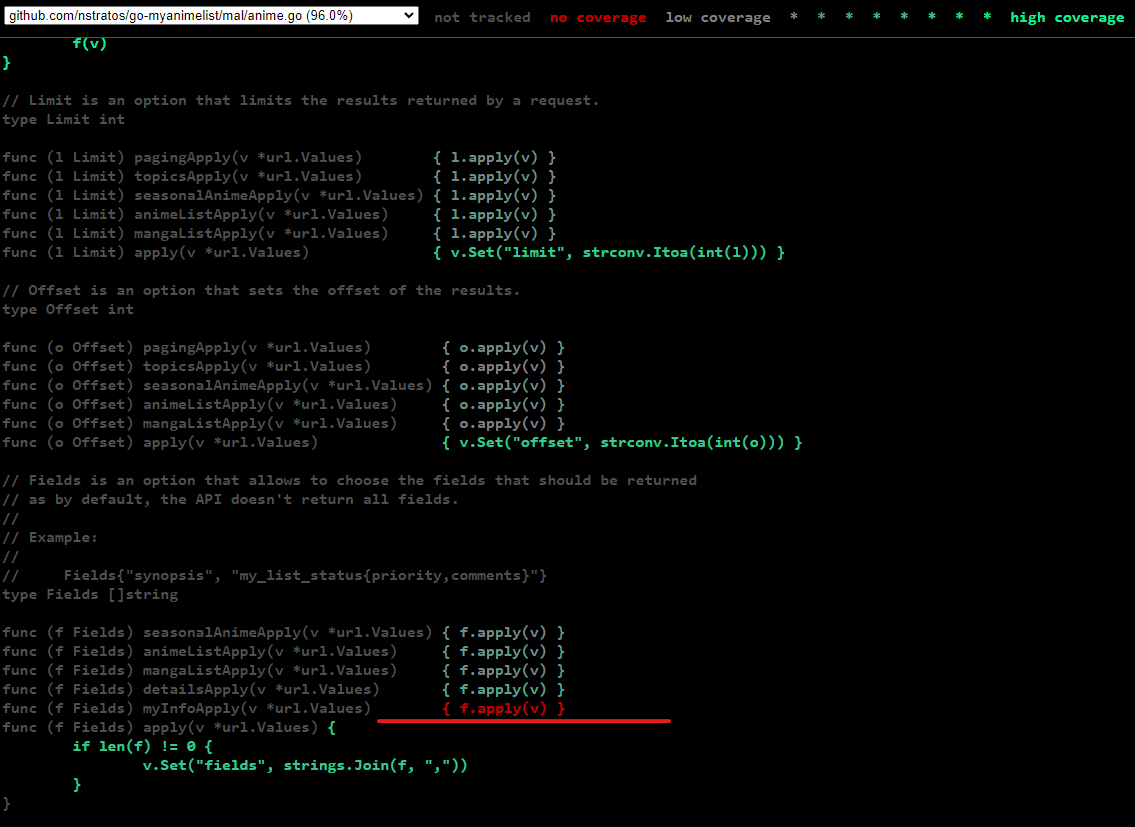Click the '// Limit is an option' comment line
The height and width of the screenshot is (827, 1135).
(300, 101)
